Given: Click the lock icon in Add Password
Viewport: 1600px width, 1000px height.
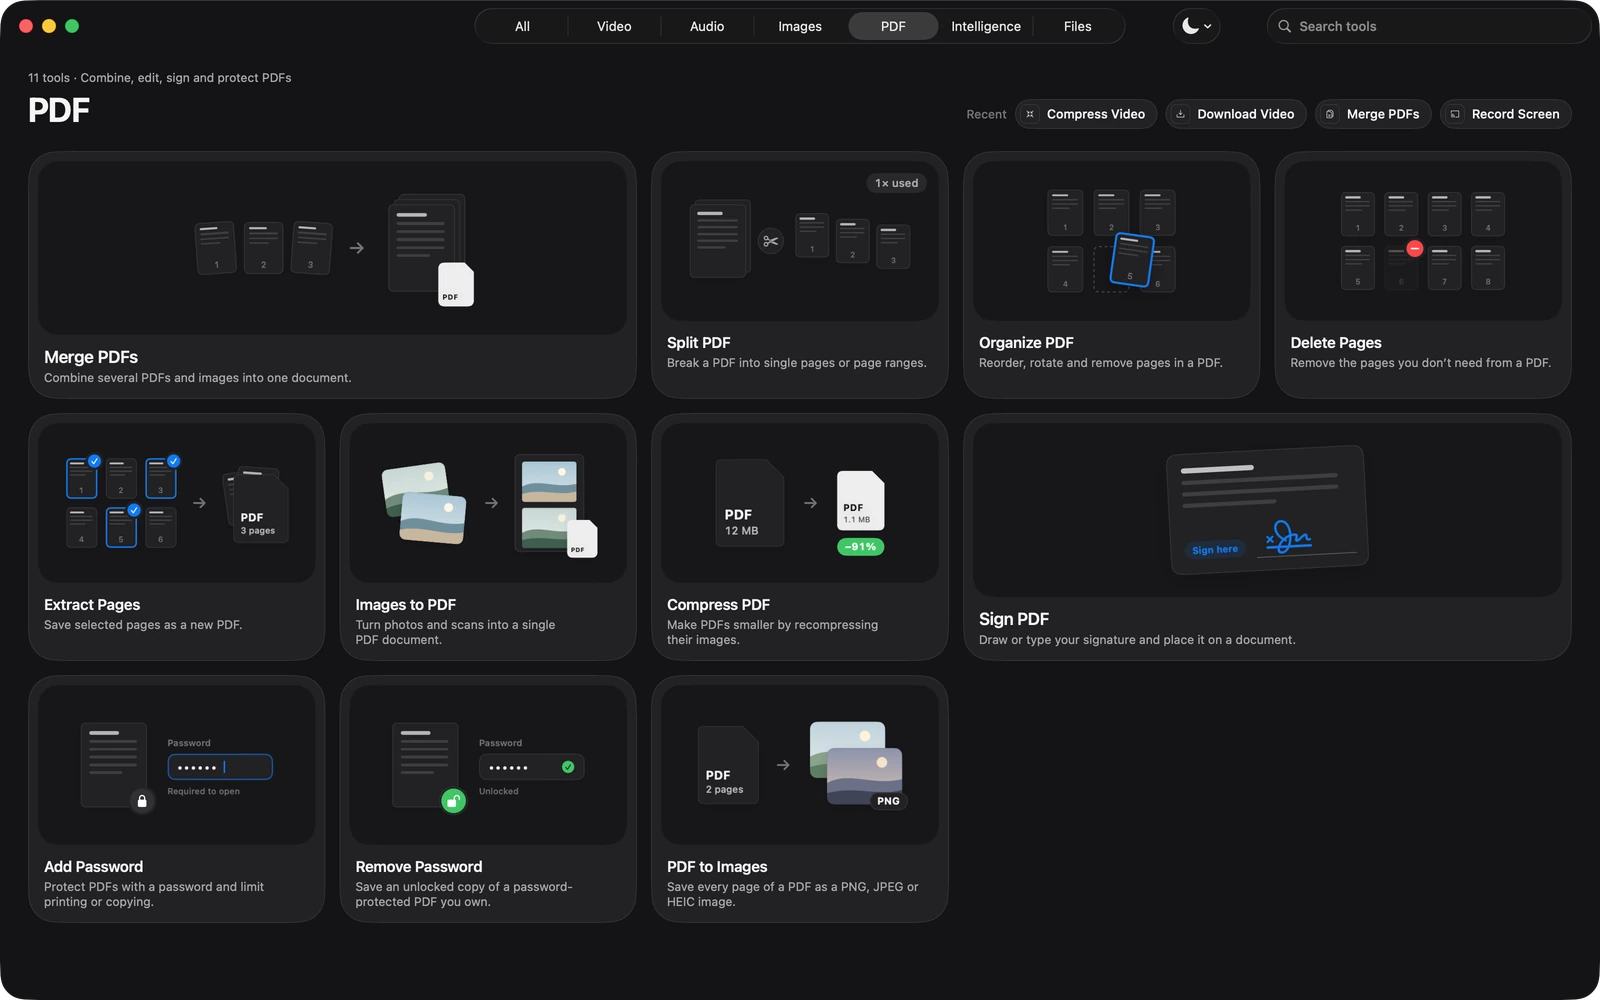Looking at the screenshot, I should pos(142,801).
